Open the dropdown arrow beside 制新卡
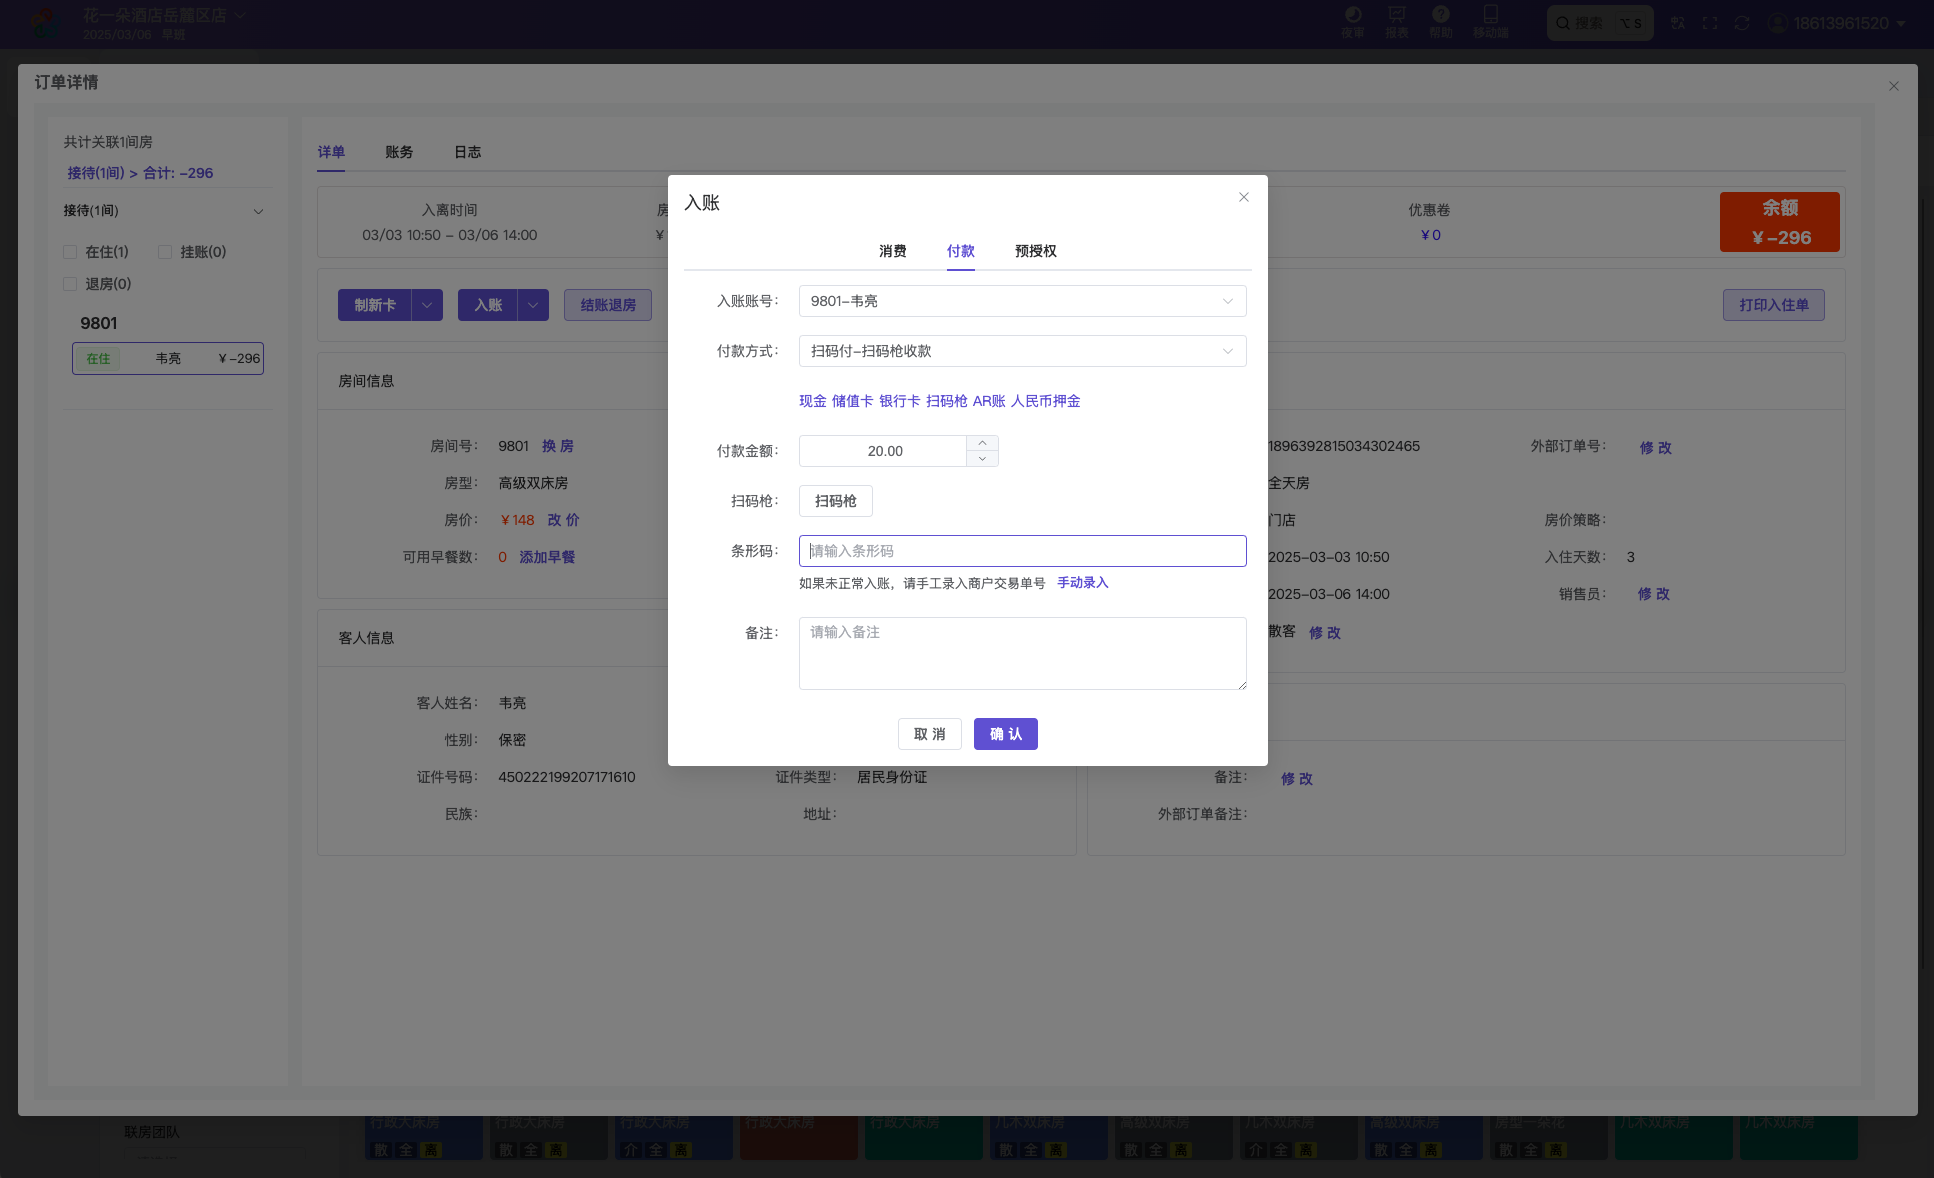Screen dimensions: 1934x1178 coord(427,305)
